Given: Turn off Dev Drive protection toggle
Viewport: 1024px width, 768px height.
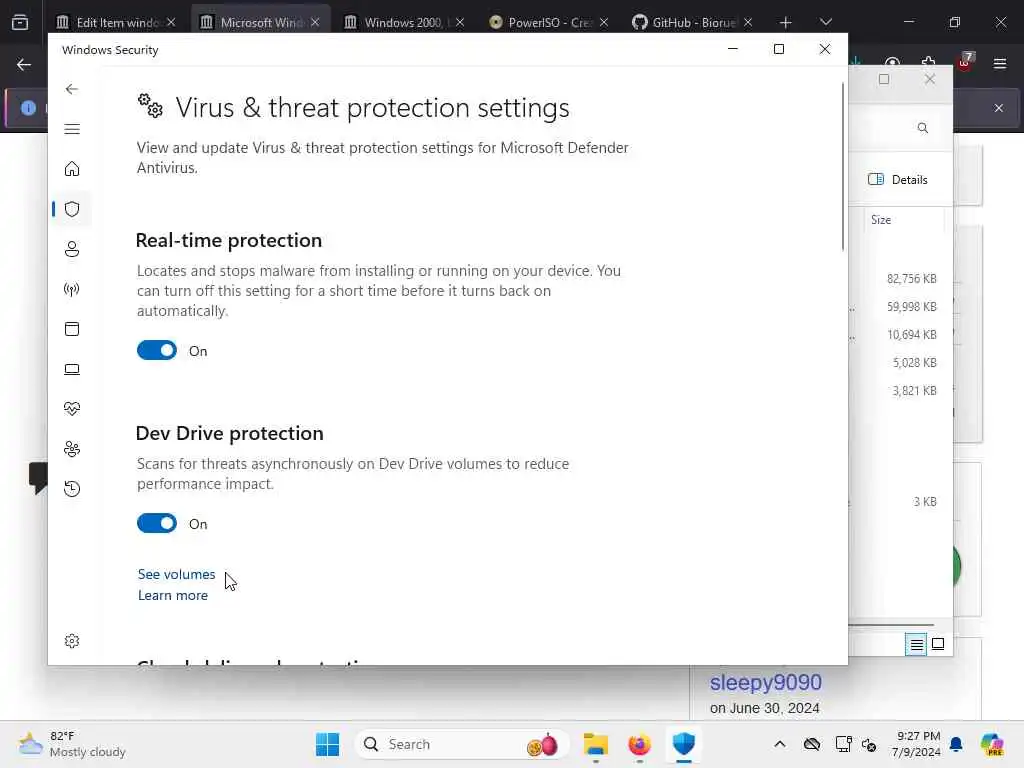Looking at the screenshot, I should click(157, 523).
